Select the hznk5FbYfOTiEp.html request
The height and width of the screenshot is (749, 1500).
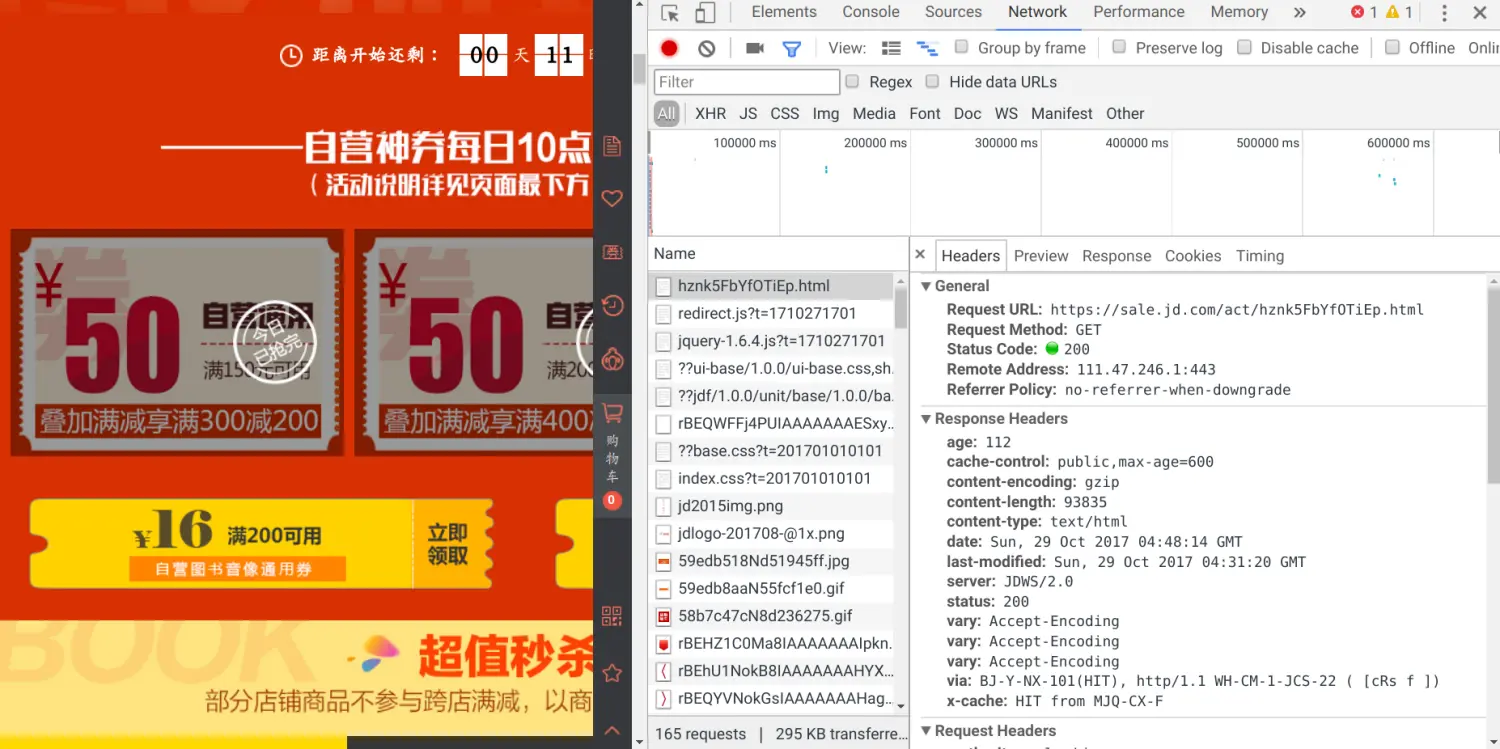pos(771,286)
